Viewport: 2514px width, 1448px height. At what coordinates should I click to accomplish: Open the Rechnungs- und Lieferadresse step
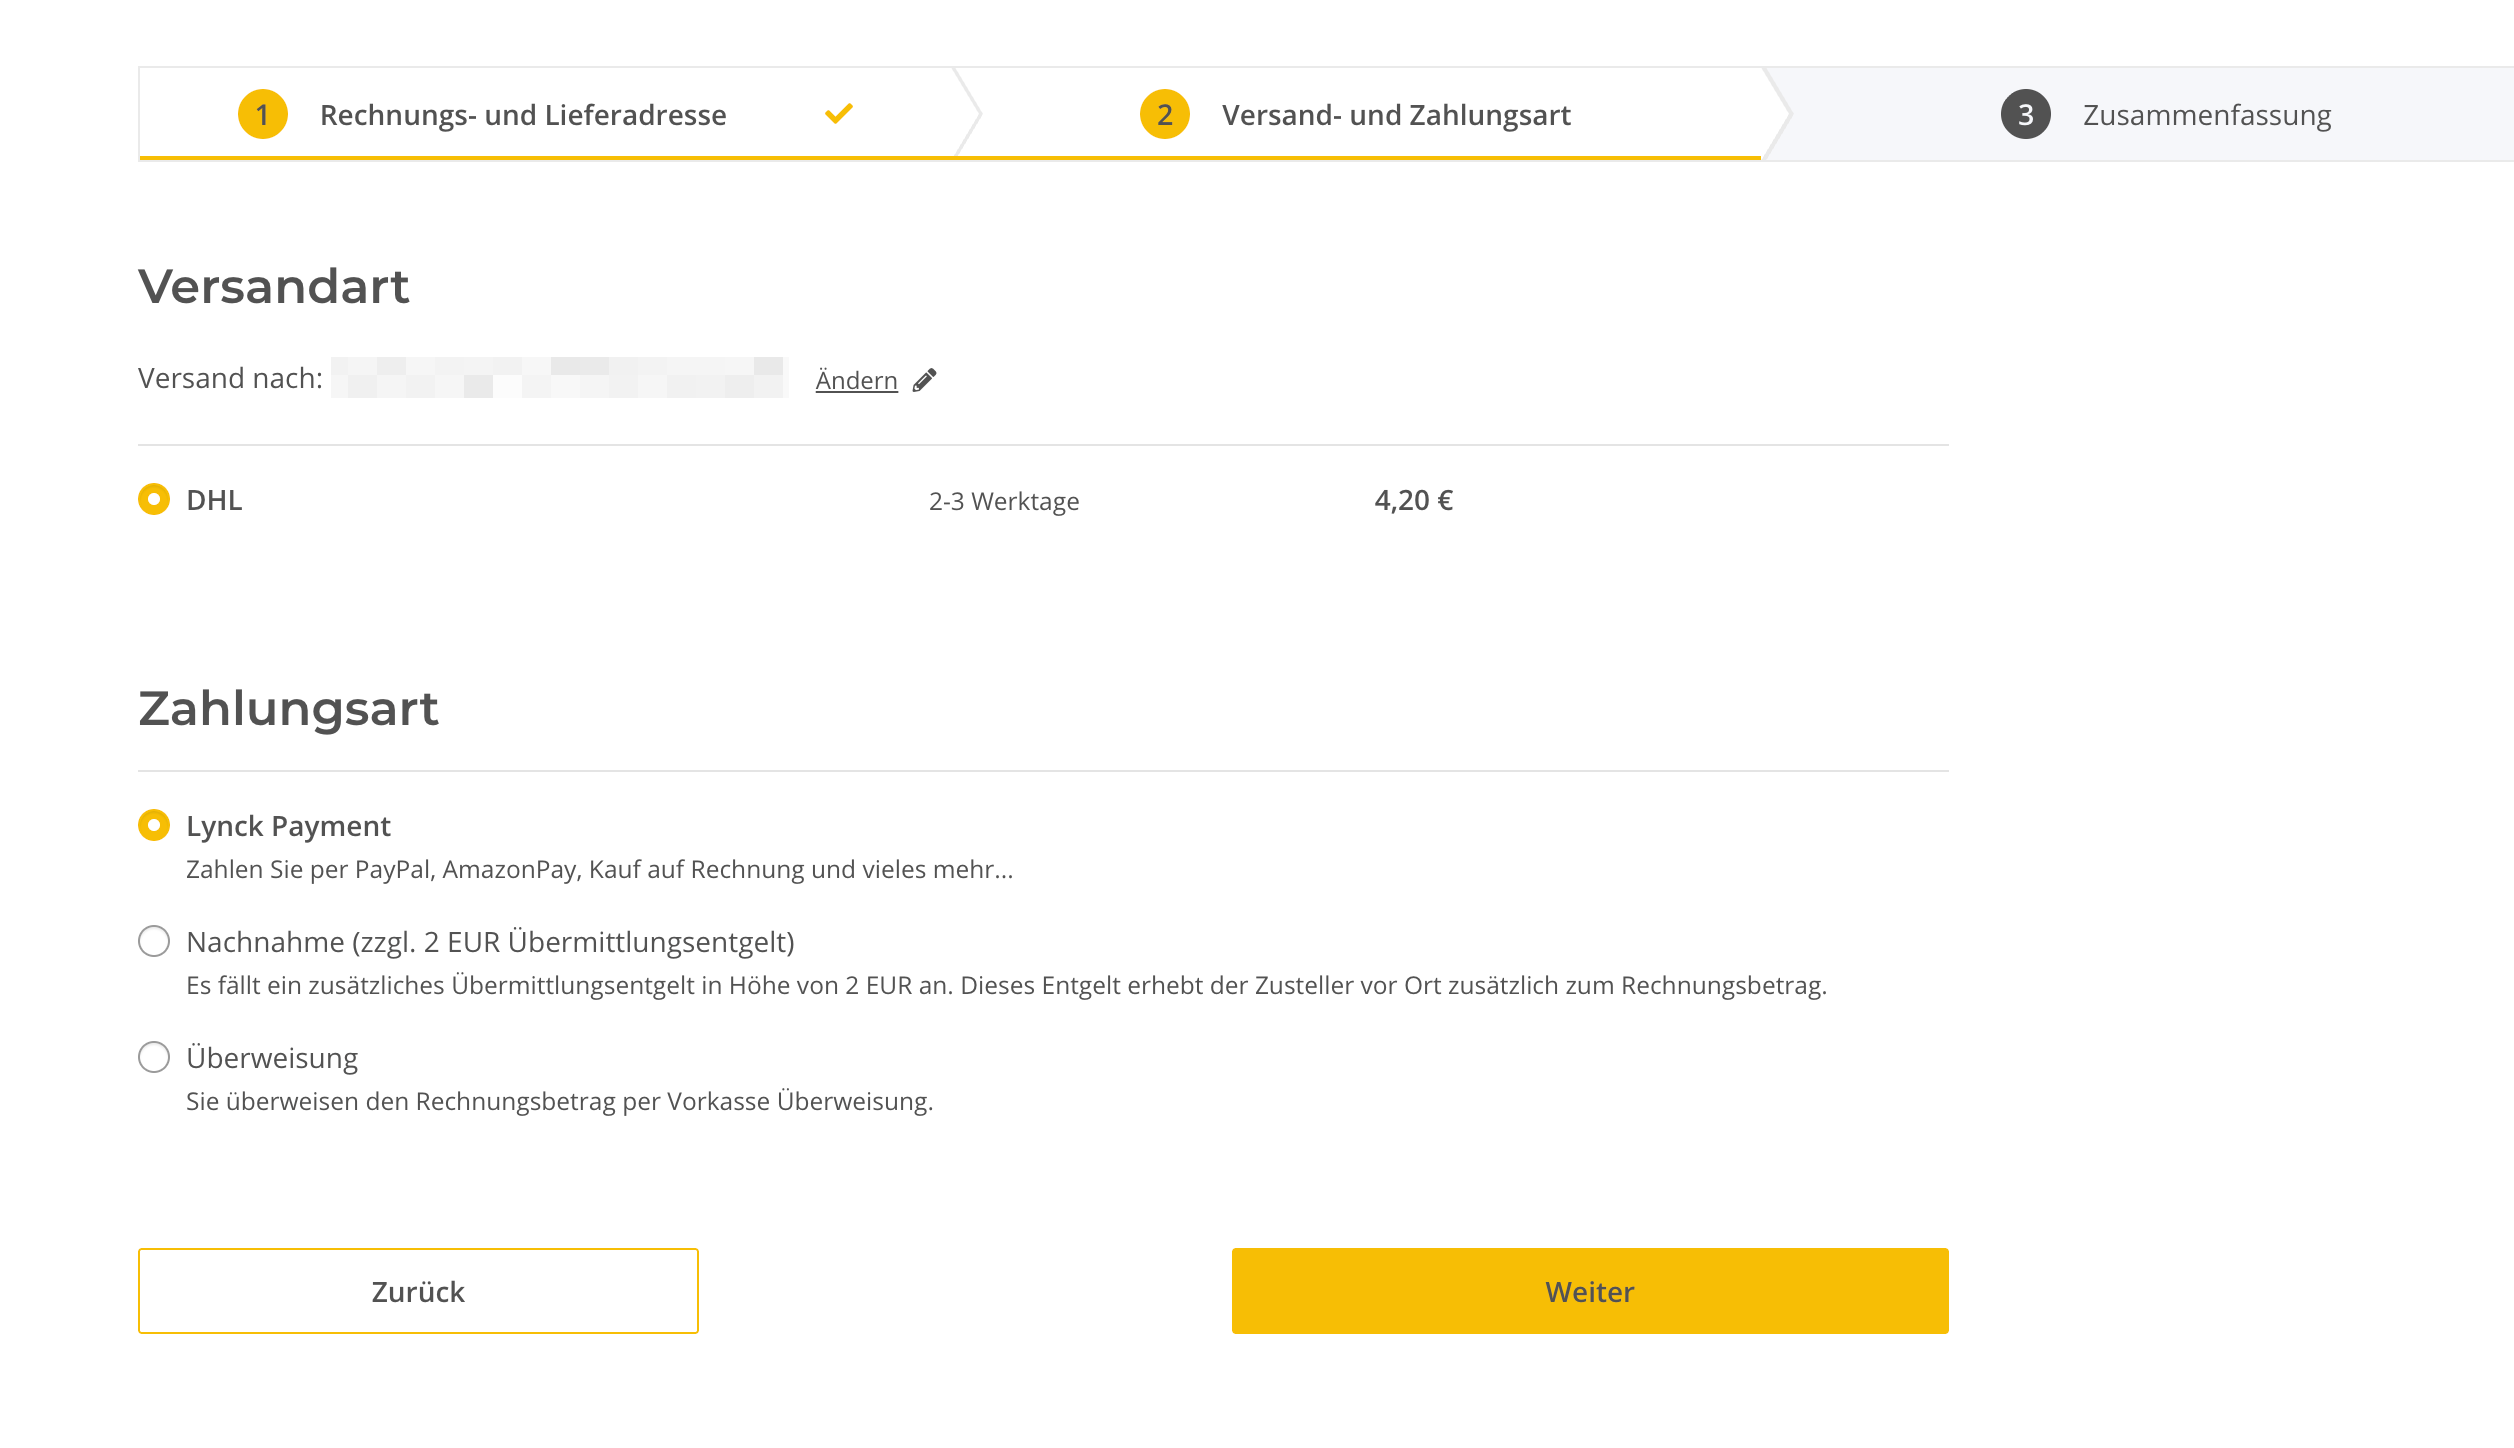pyautogui.click(x=522, y=113)
